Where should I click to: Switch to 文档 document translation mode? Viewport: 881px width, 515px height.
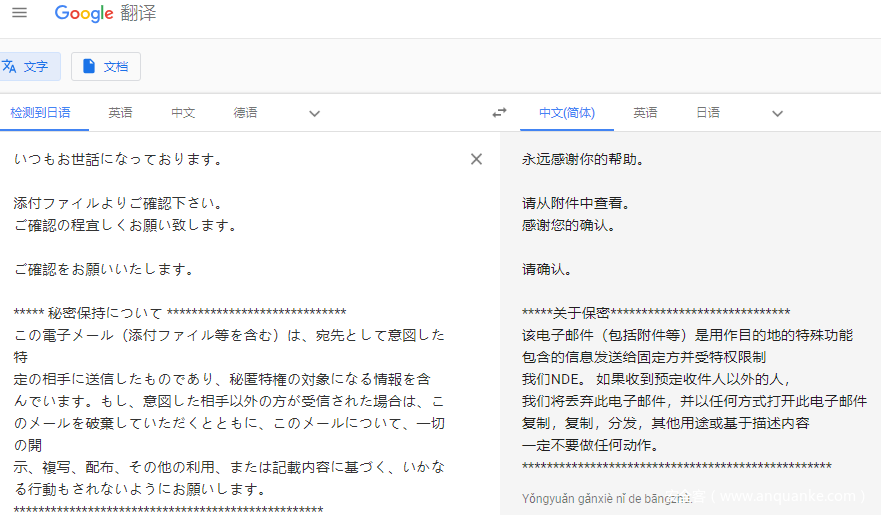click(105, 66)
